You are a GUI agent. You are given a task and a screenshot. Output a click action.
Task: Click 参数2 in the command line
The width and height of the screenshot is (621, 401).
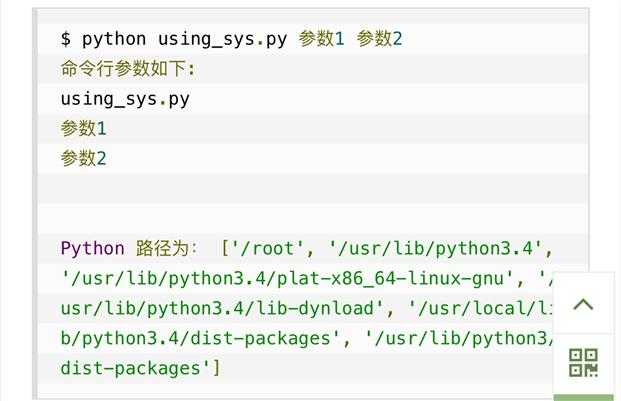[x=379, y=39]
